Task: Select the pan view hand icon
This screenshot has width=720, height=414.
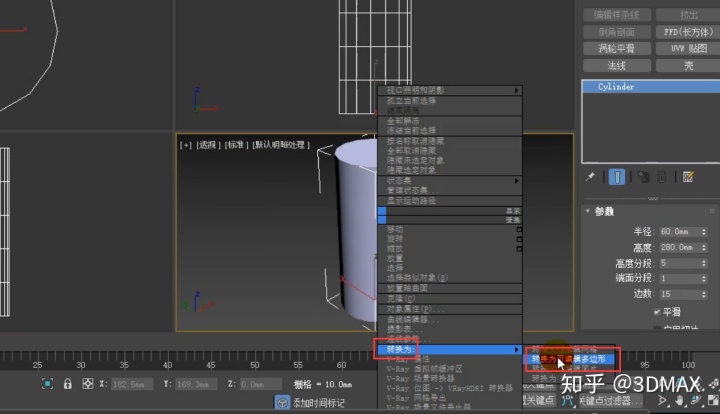Action: point(679,401)
